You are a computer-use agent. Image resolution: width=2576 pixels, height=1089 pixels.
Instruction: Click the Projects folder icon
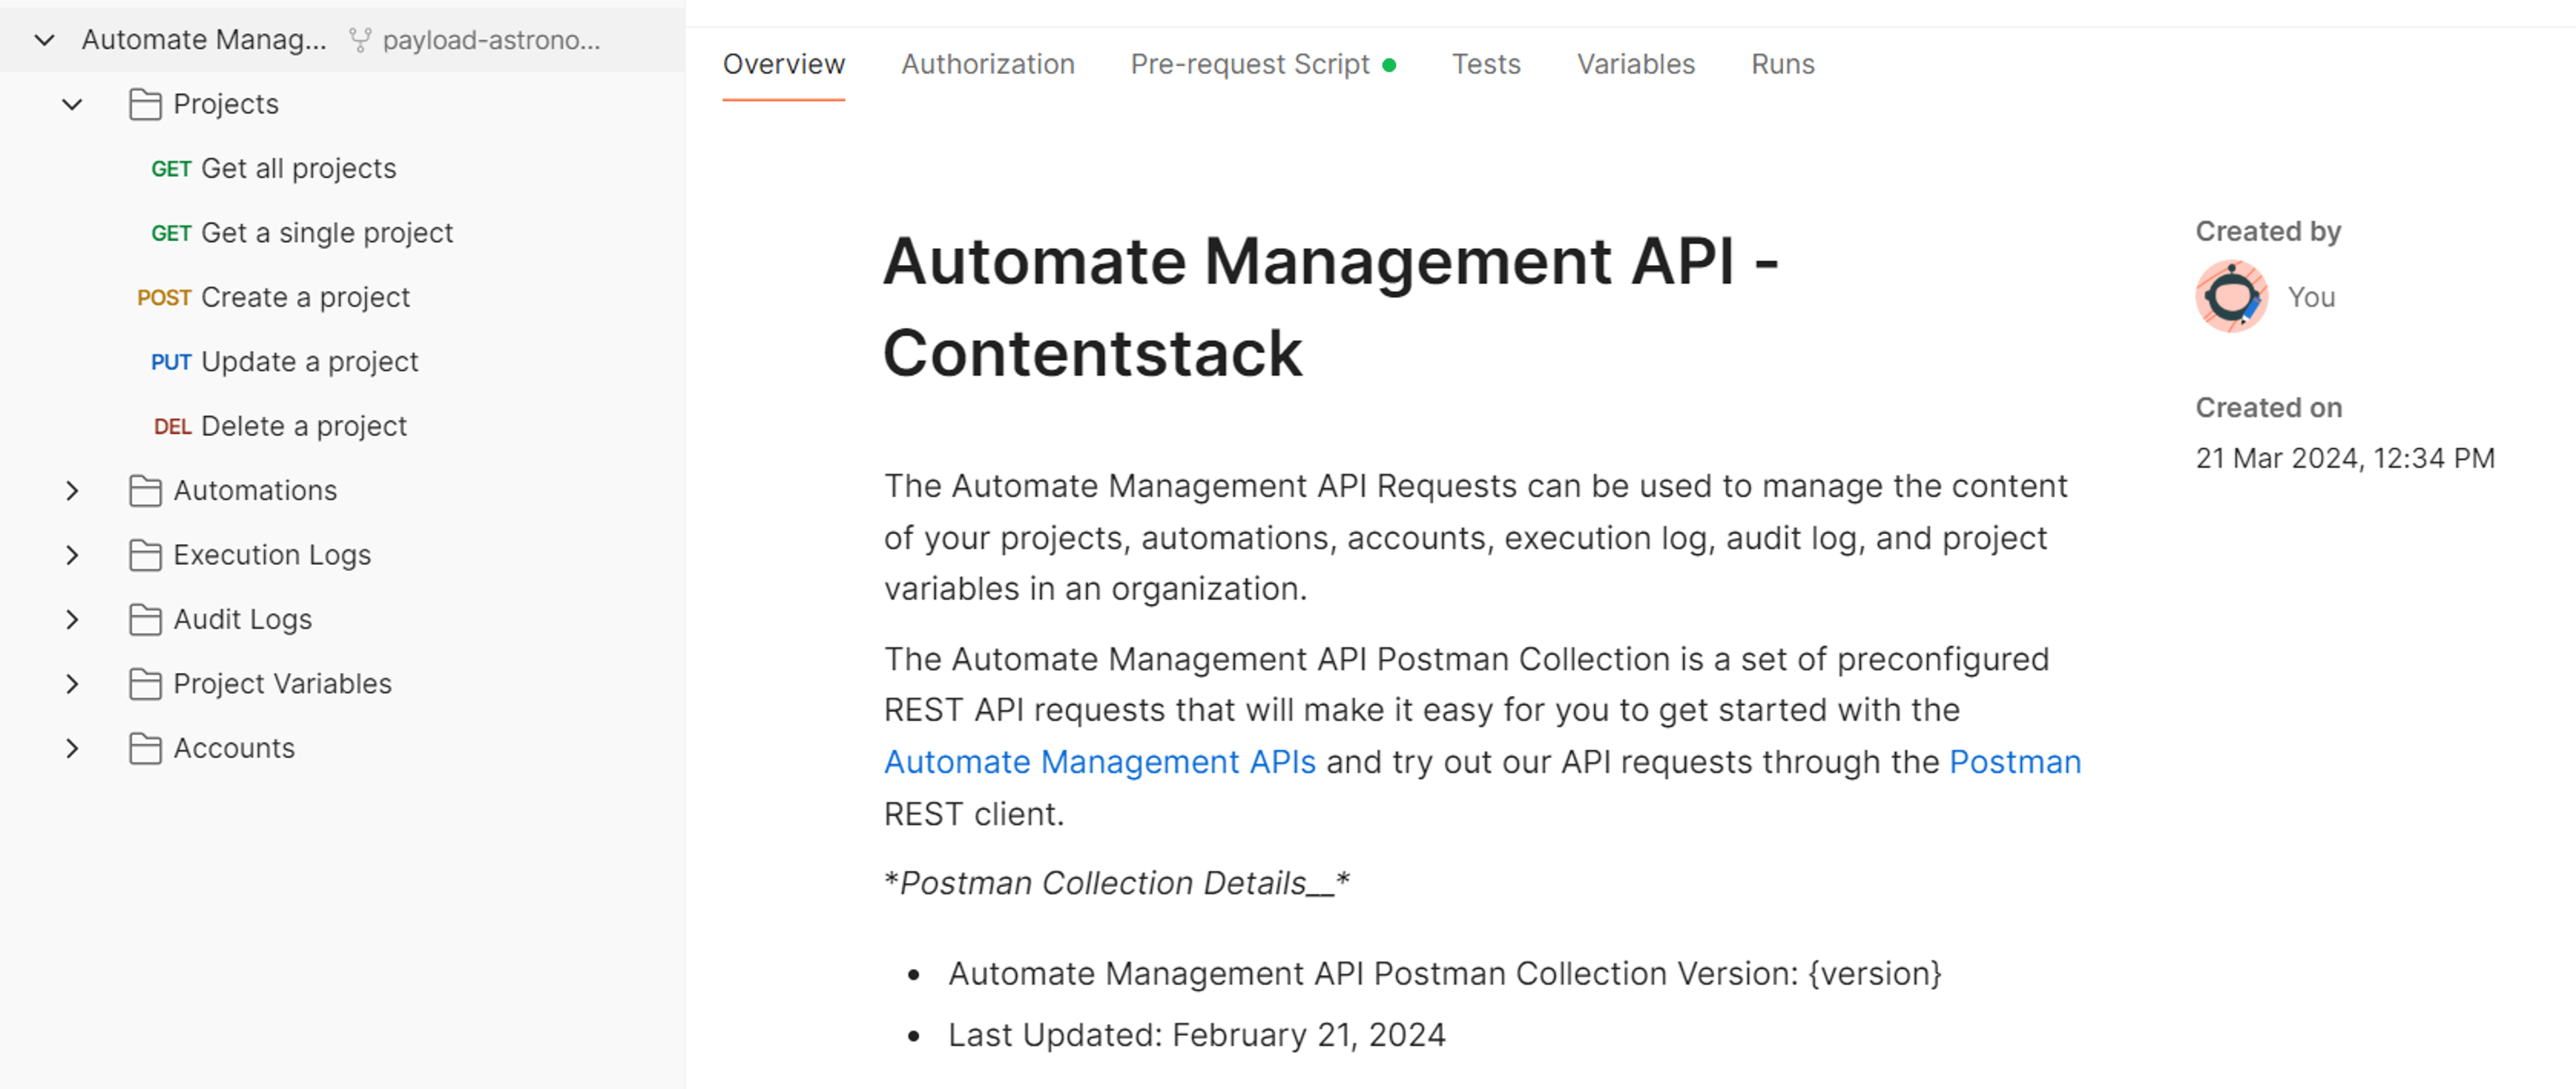pyautogui.click(x=145, y=104)
